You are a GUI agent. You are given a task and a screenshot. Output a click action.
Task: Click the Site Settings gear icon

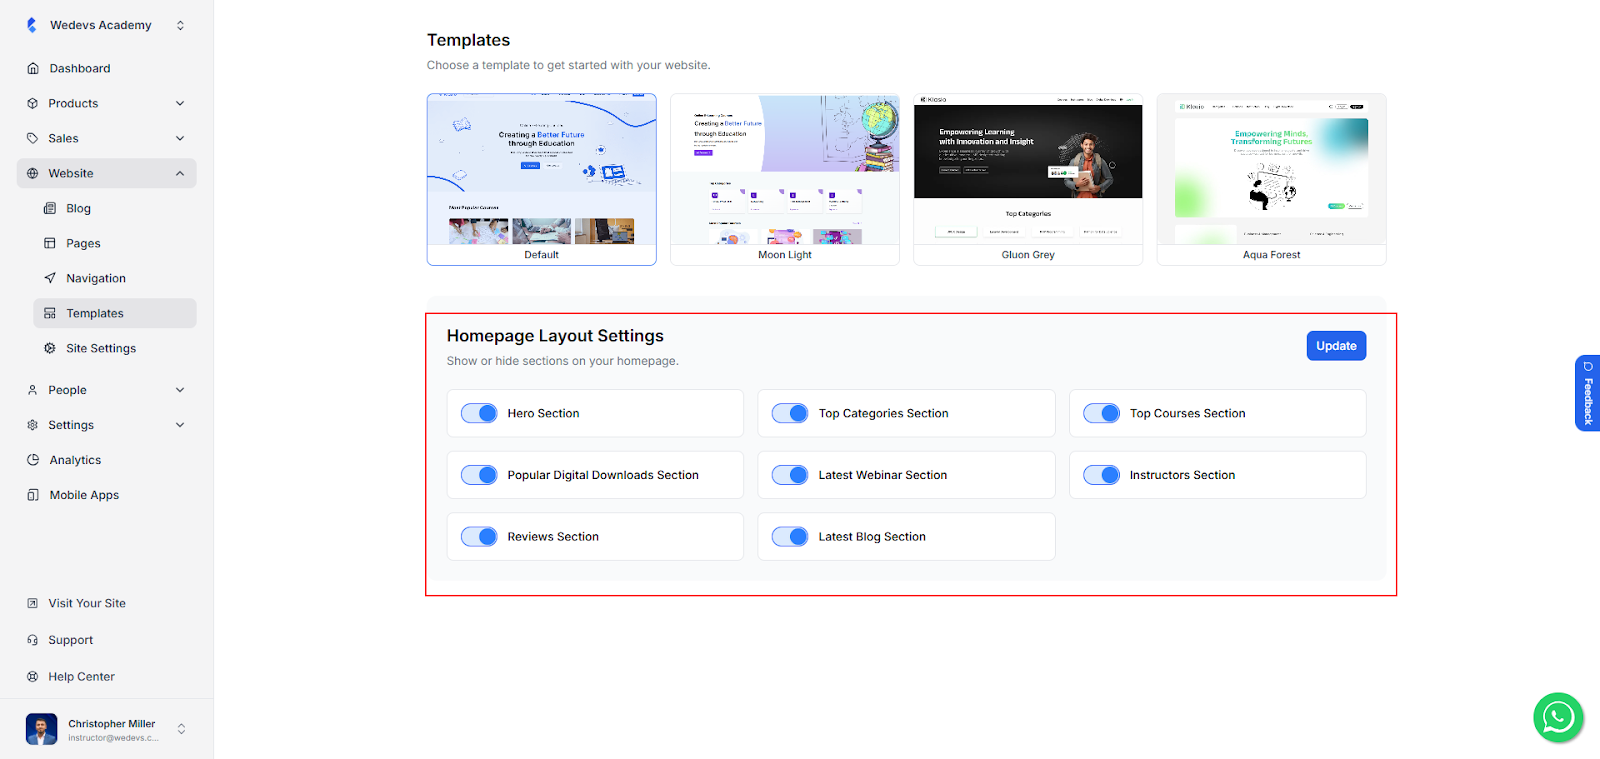coord(50,348)
